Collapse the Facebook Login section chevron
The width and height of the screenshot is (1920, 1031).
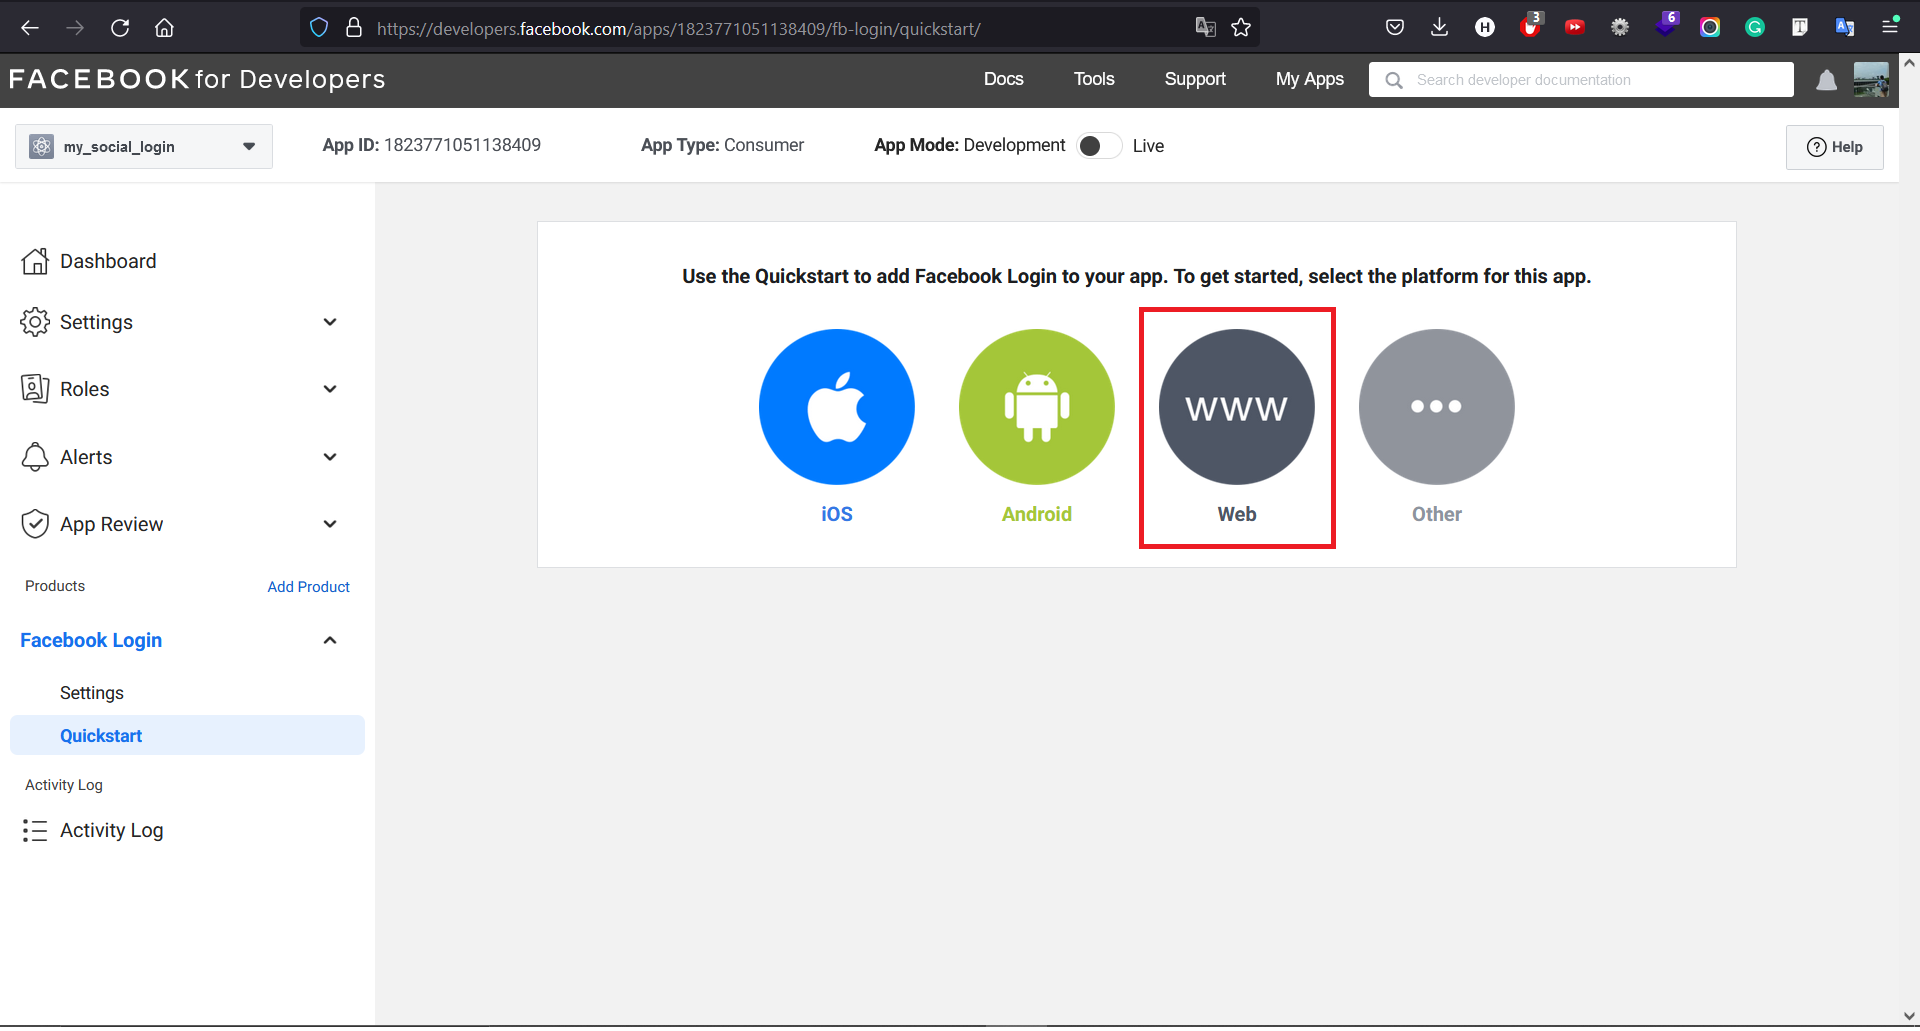[x=330, y=640]
